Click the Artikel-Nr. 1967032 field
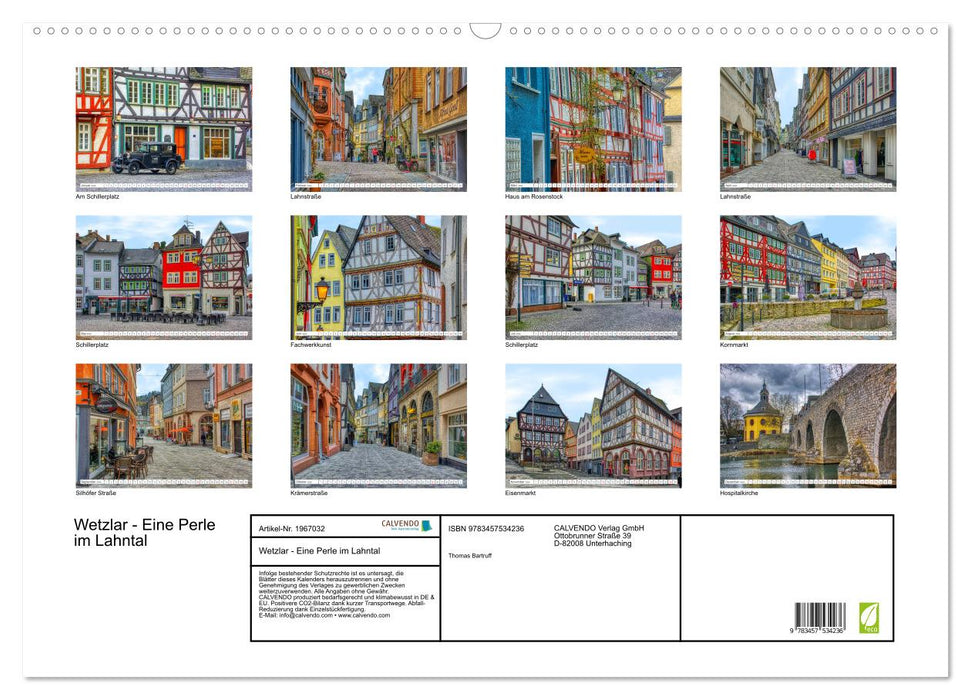 tap(291, 528)
